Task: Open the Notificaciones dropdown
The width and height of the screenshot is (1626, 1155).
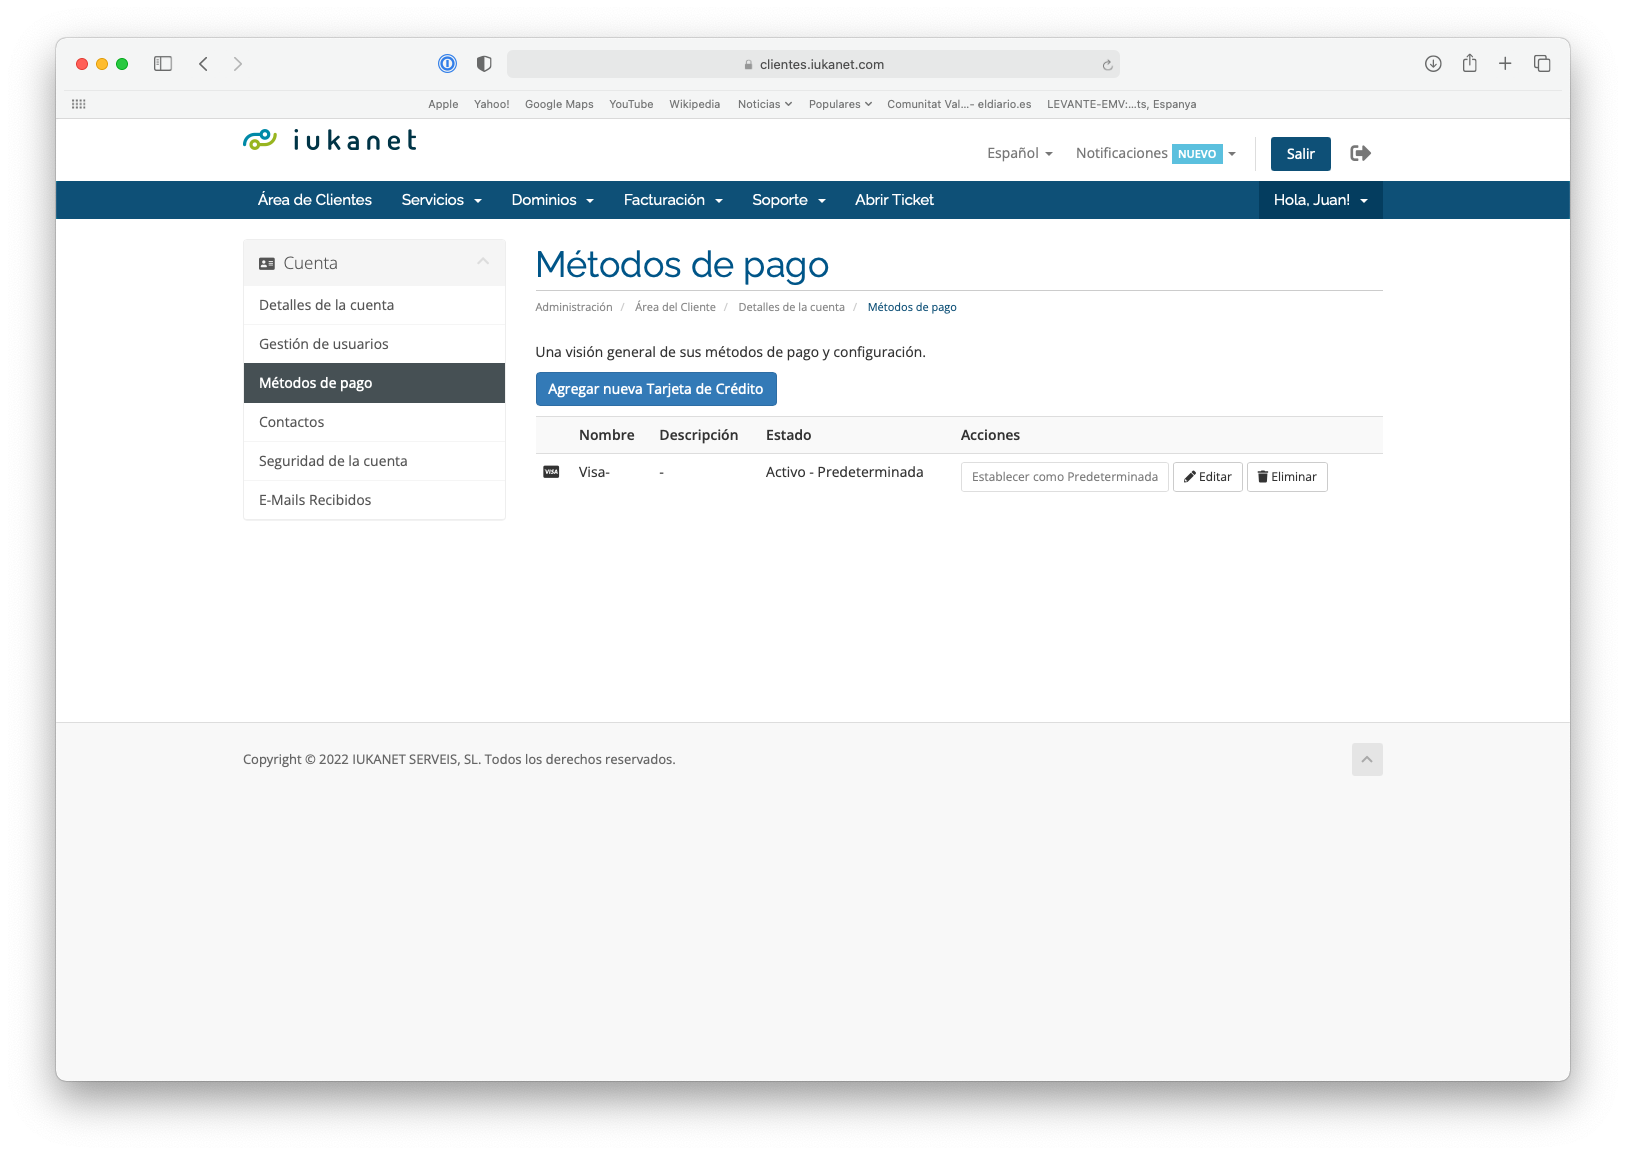Action: pos(1156,153)
